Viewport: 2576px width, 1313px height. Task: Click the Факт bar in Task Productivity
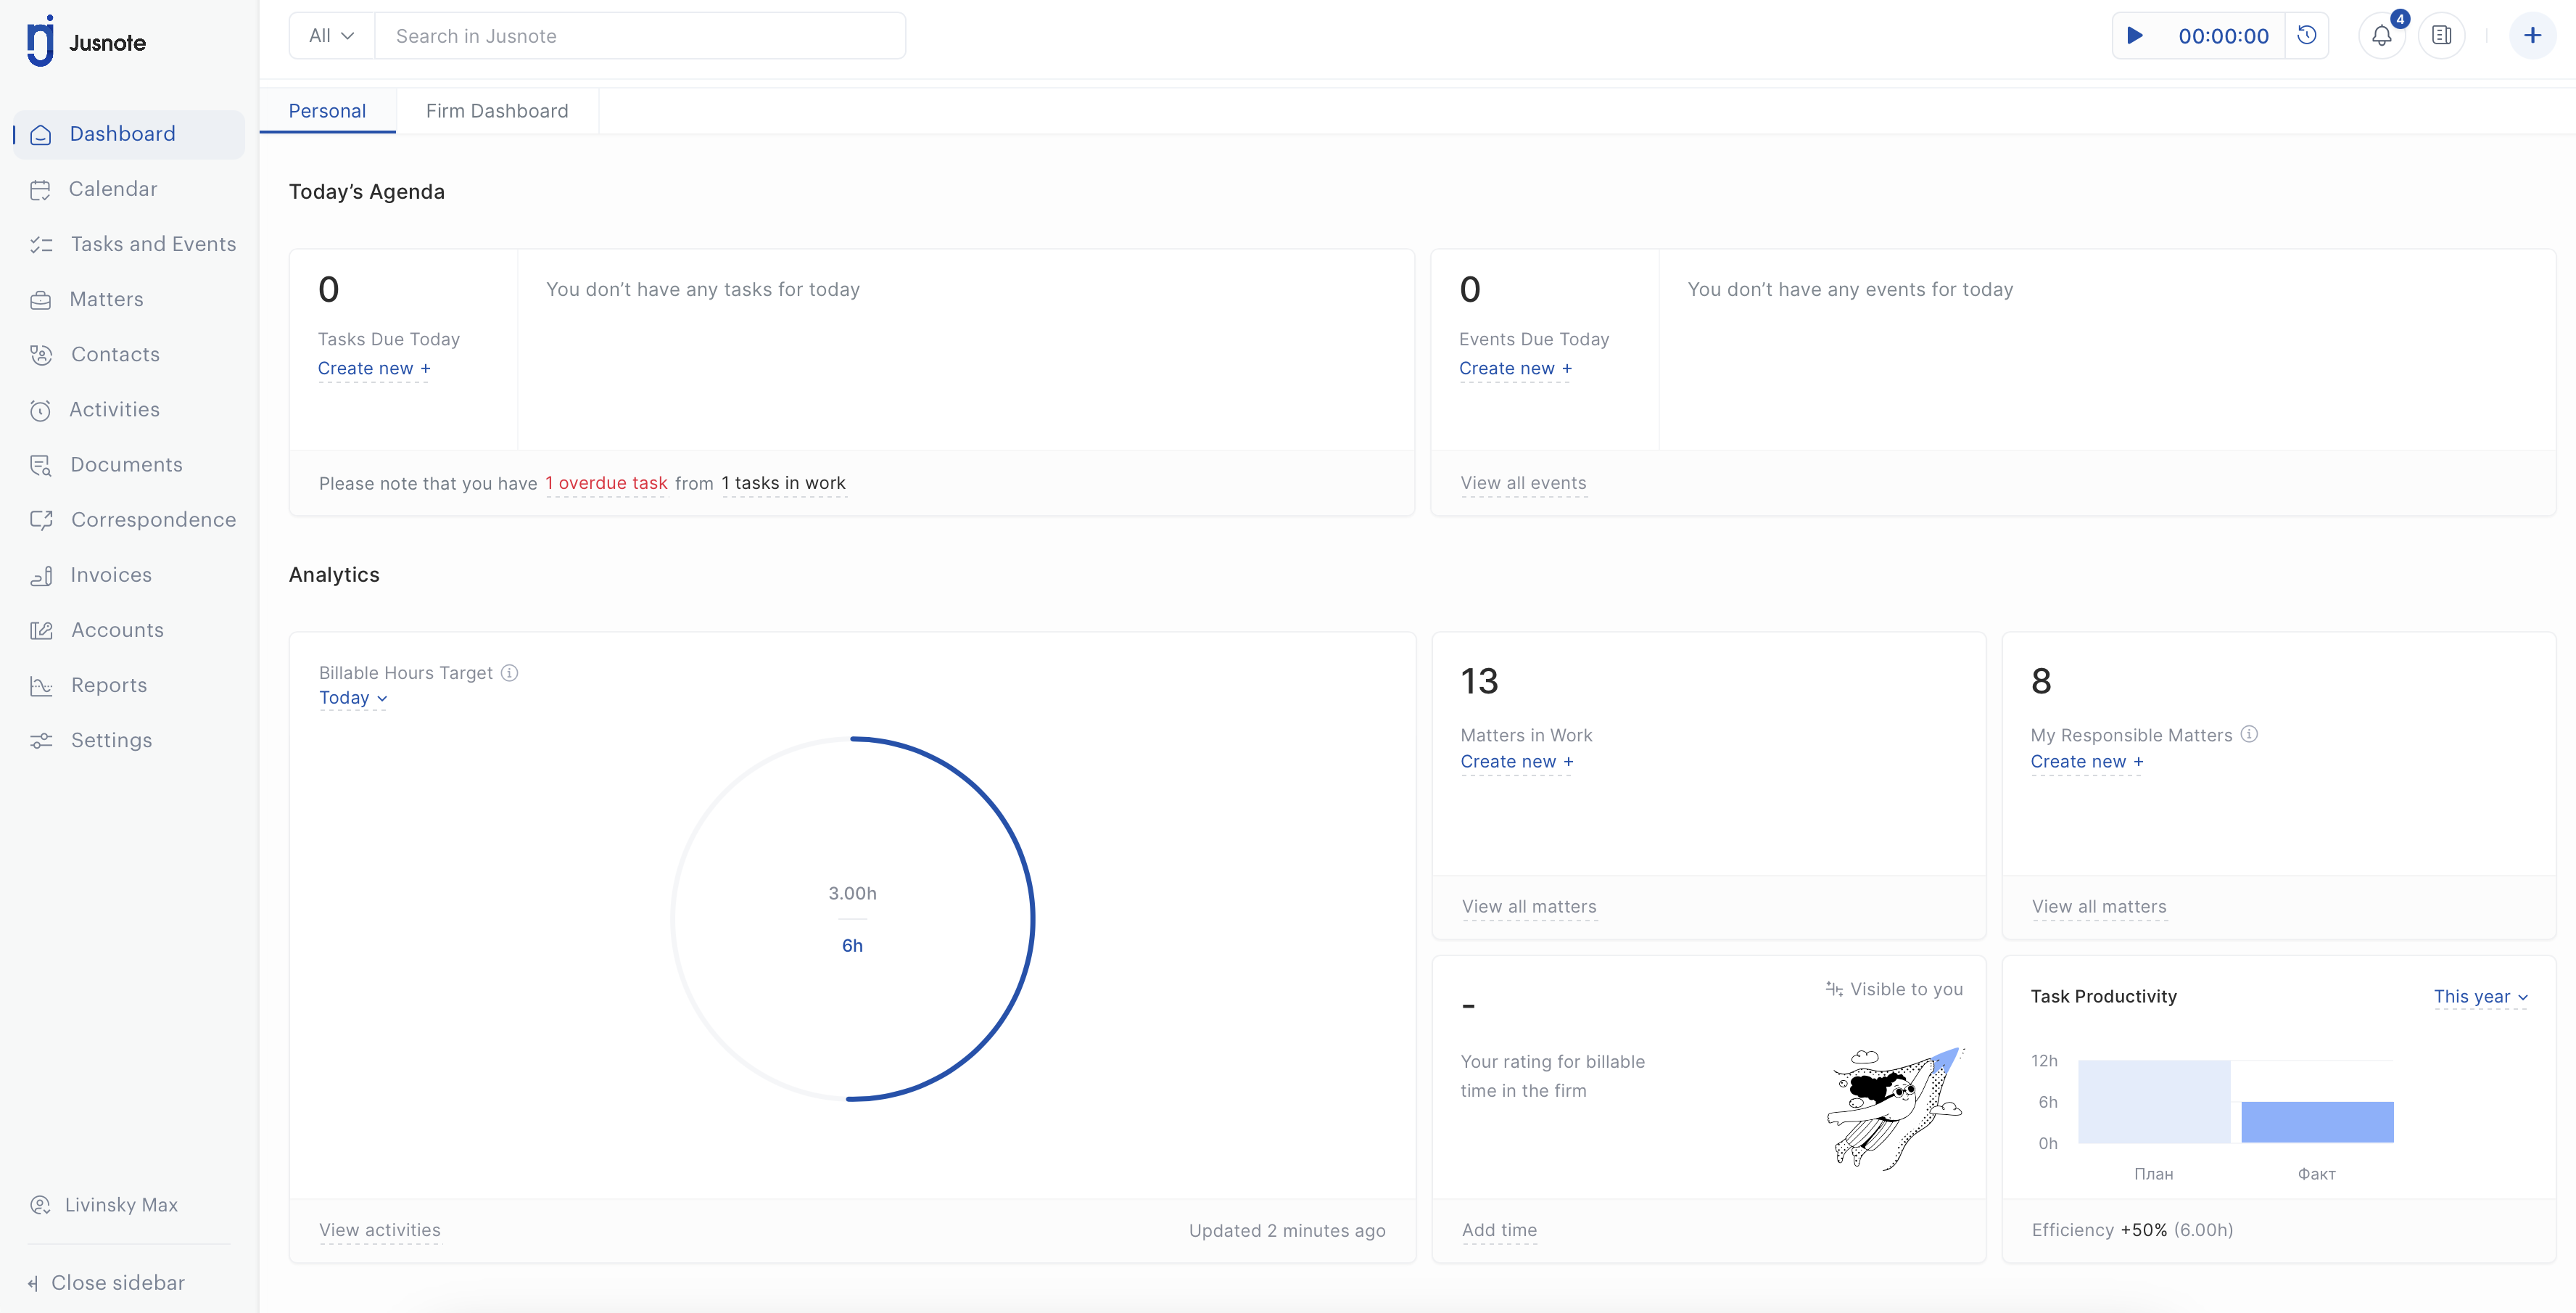point(2317,1122)
